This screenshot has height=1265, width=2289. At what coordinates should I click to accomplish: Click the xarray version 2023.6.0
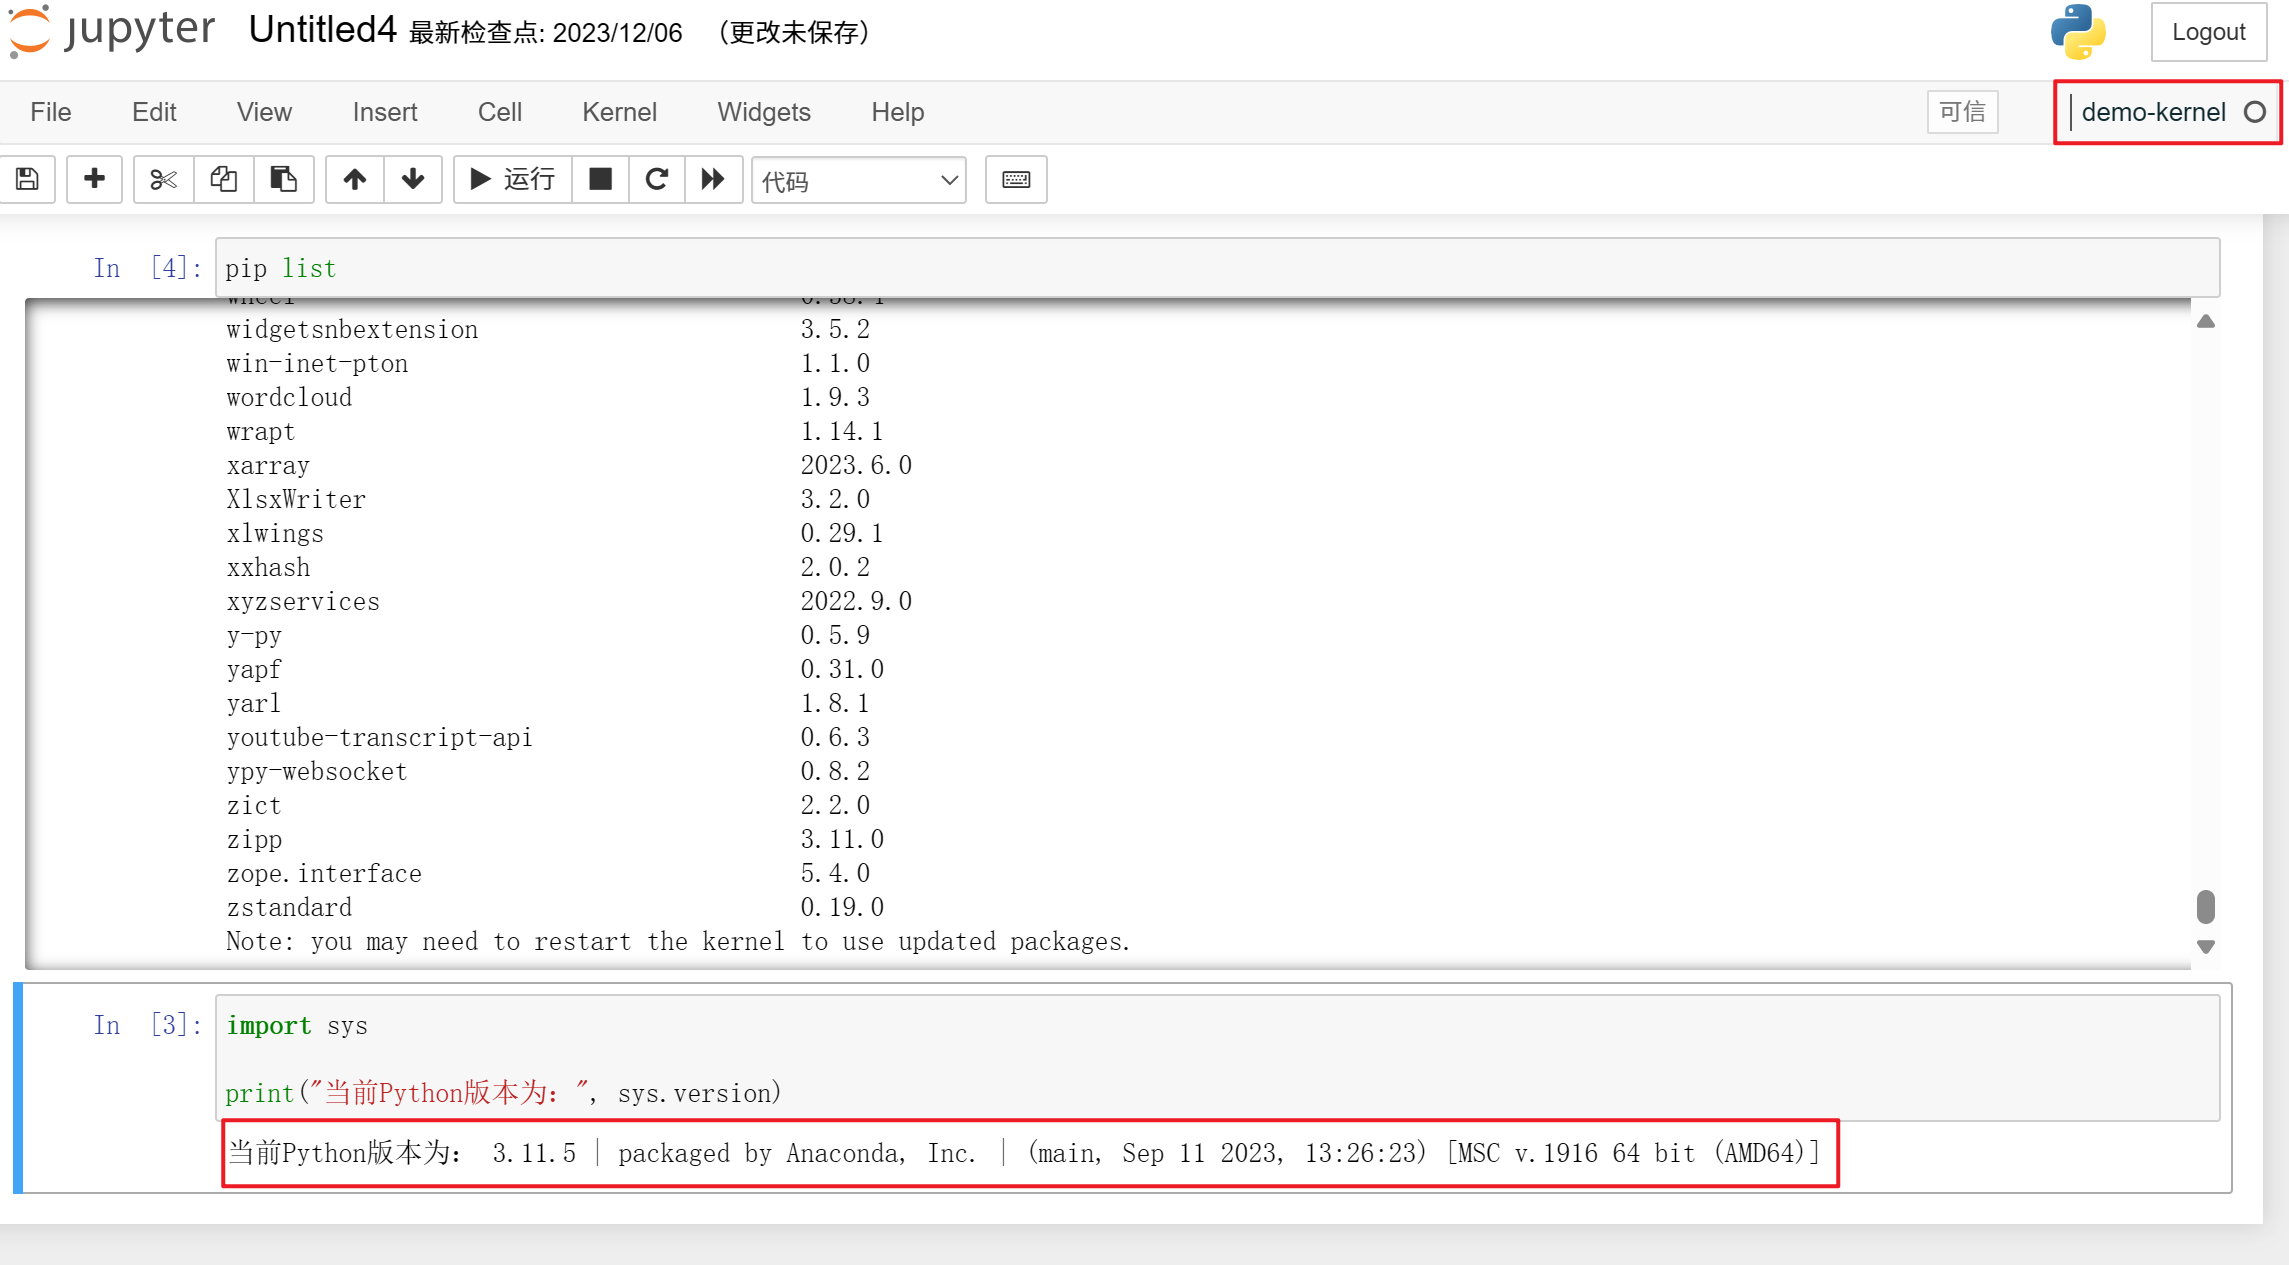[856, 466]
